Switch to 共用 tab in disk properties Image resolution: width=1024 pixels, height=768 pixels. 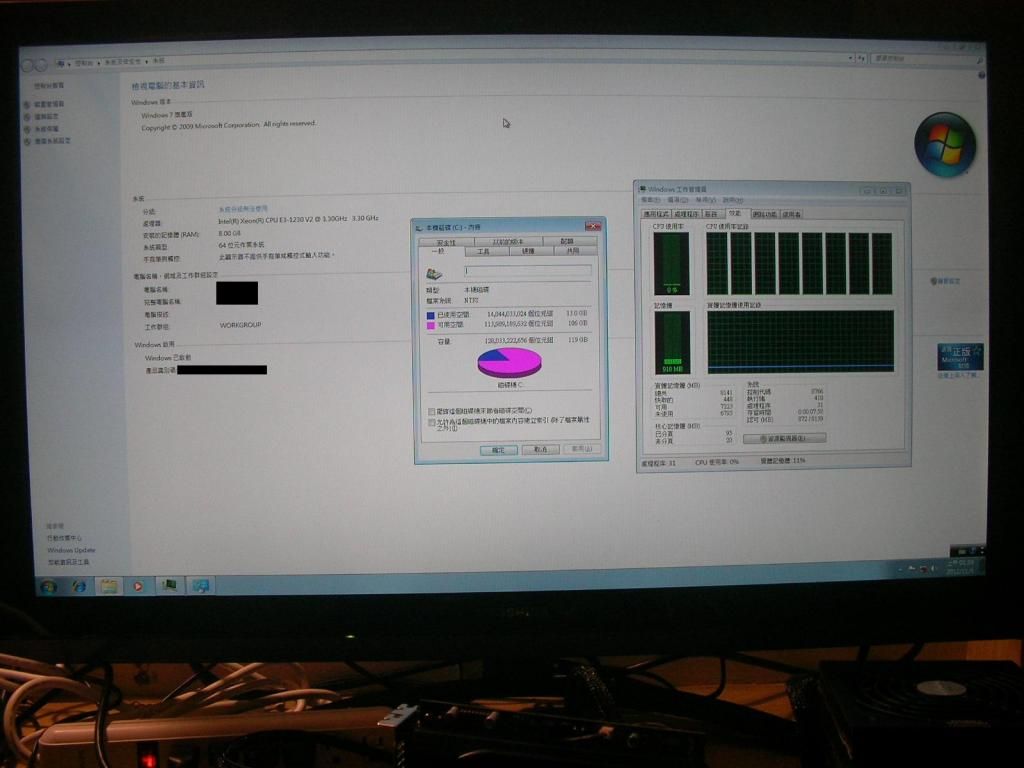coord(573,251)
